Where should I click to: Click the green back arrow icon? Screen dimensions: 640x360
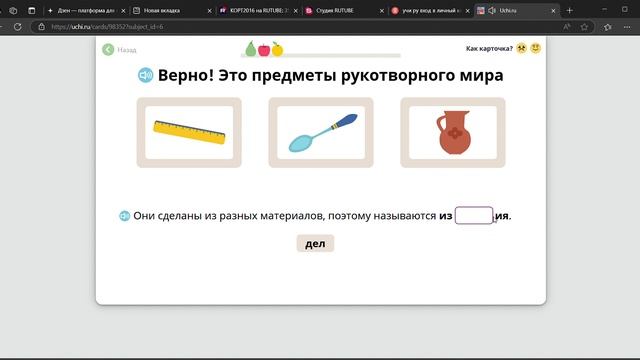pos(108,49)
